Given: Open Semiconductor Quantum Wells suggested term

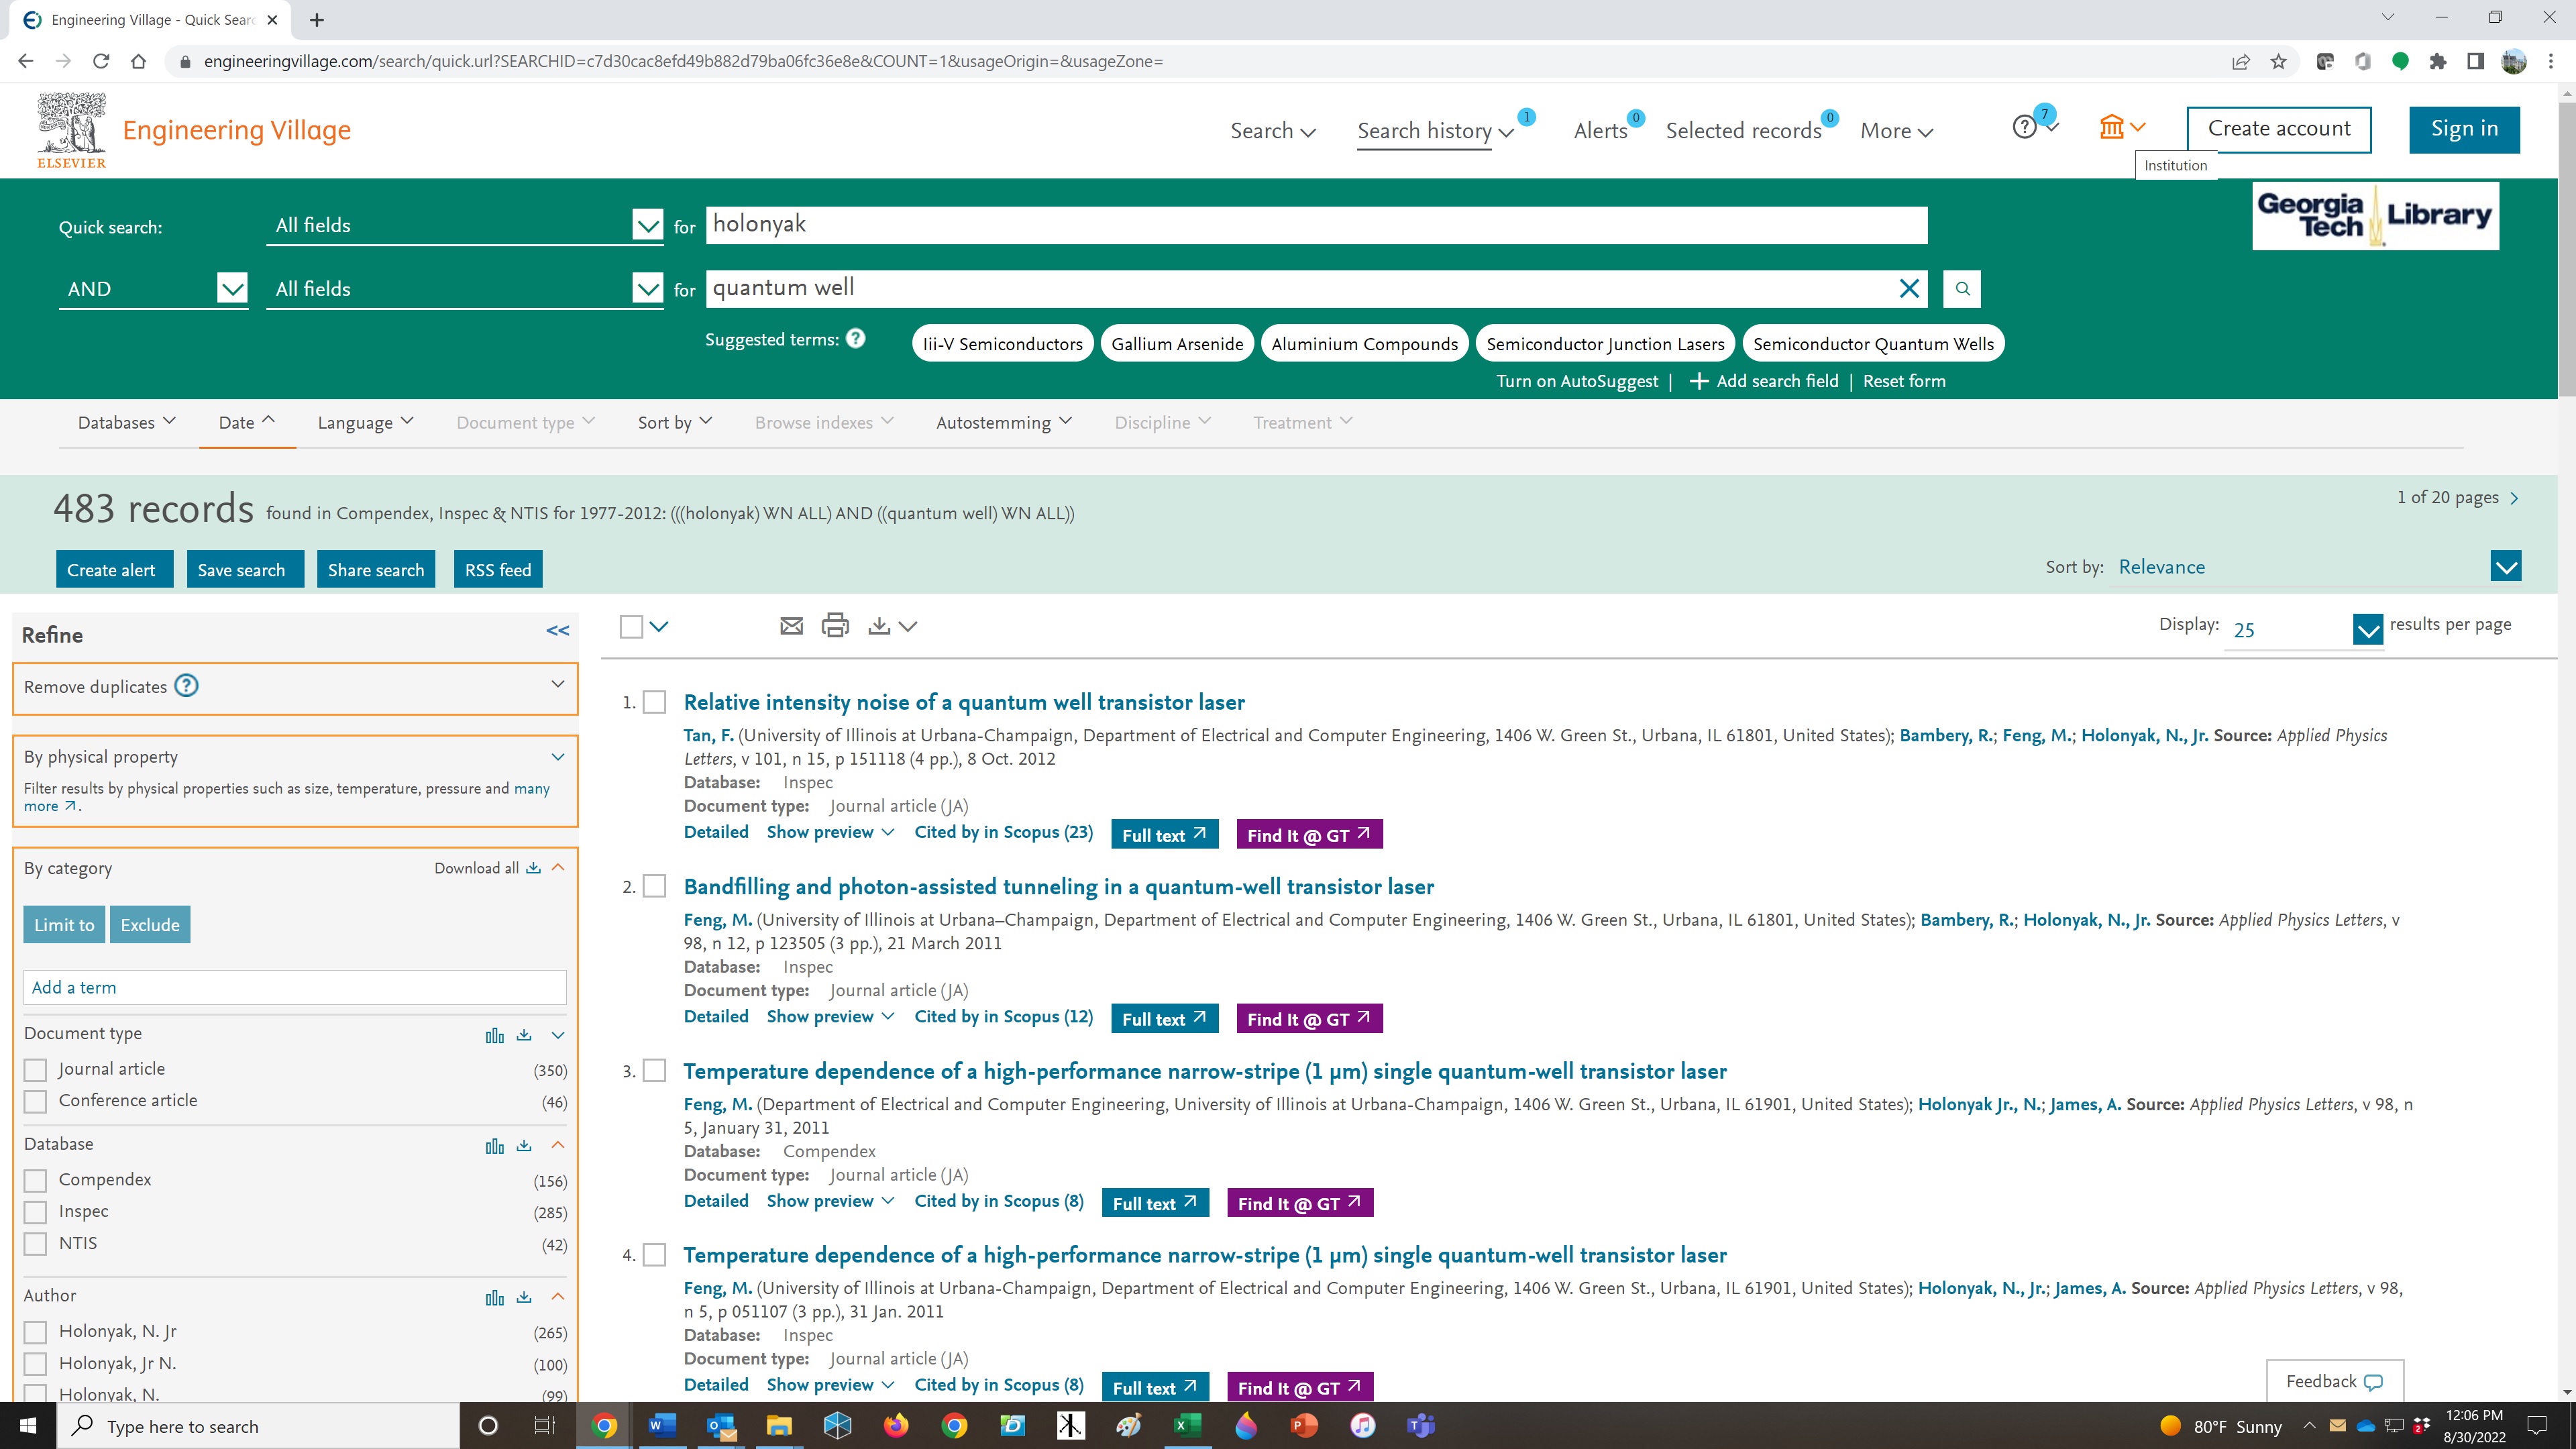Looking at the screenshot, I should [x=1872, y=344].
